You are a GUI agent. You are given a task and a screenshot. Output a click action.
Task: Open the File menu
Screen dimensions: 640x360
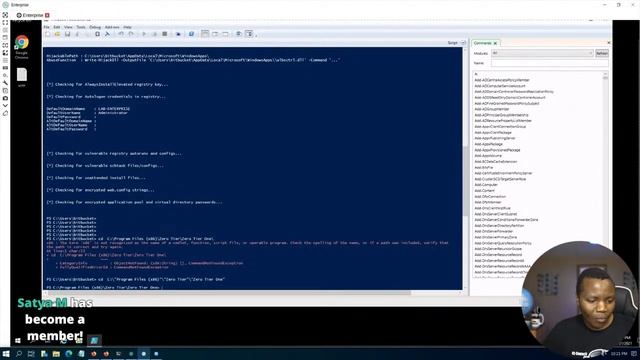tap(47, 27)
